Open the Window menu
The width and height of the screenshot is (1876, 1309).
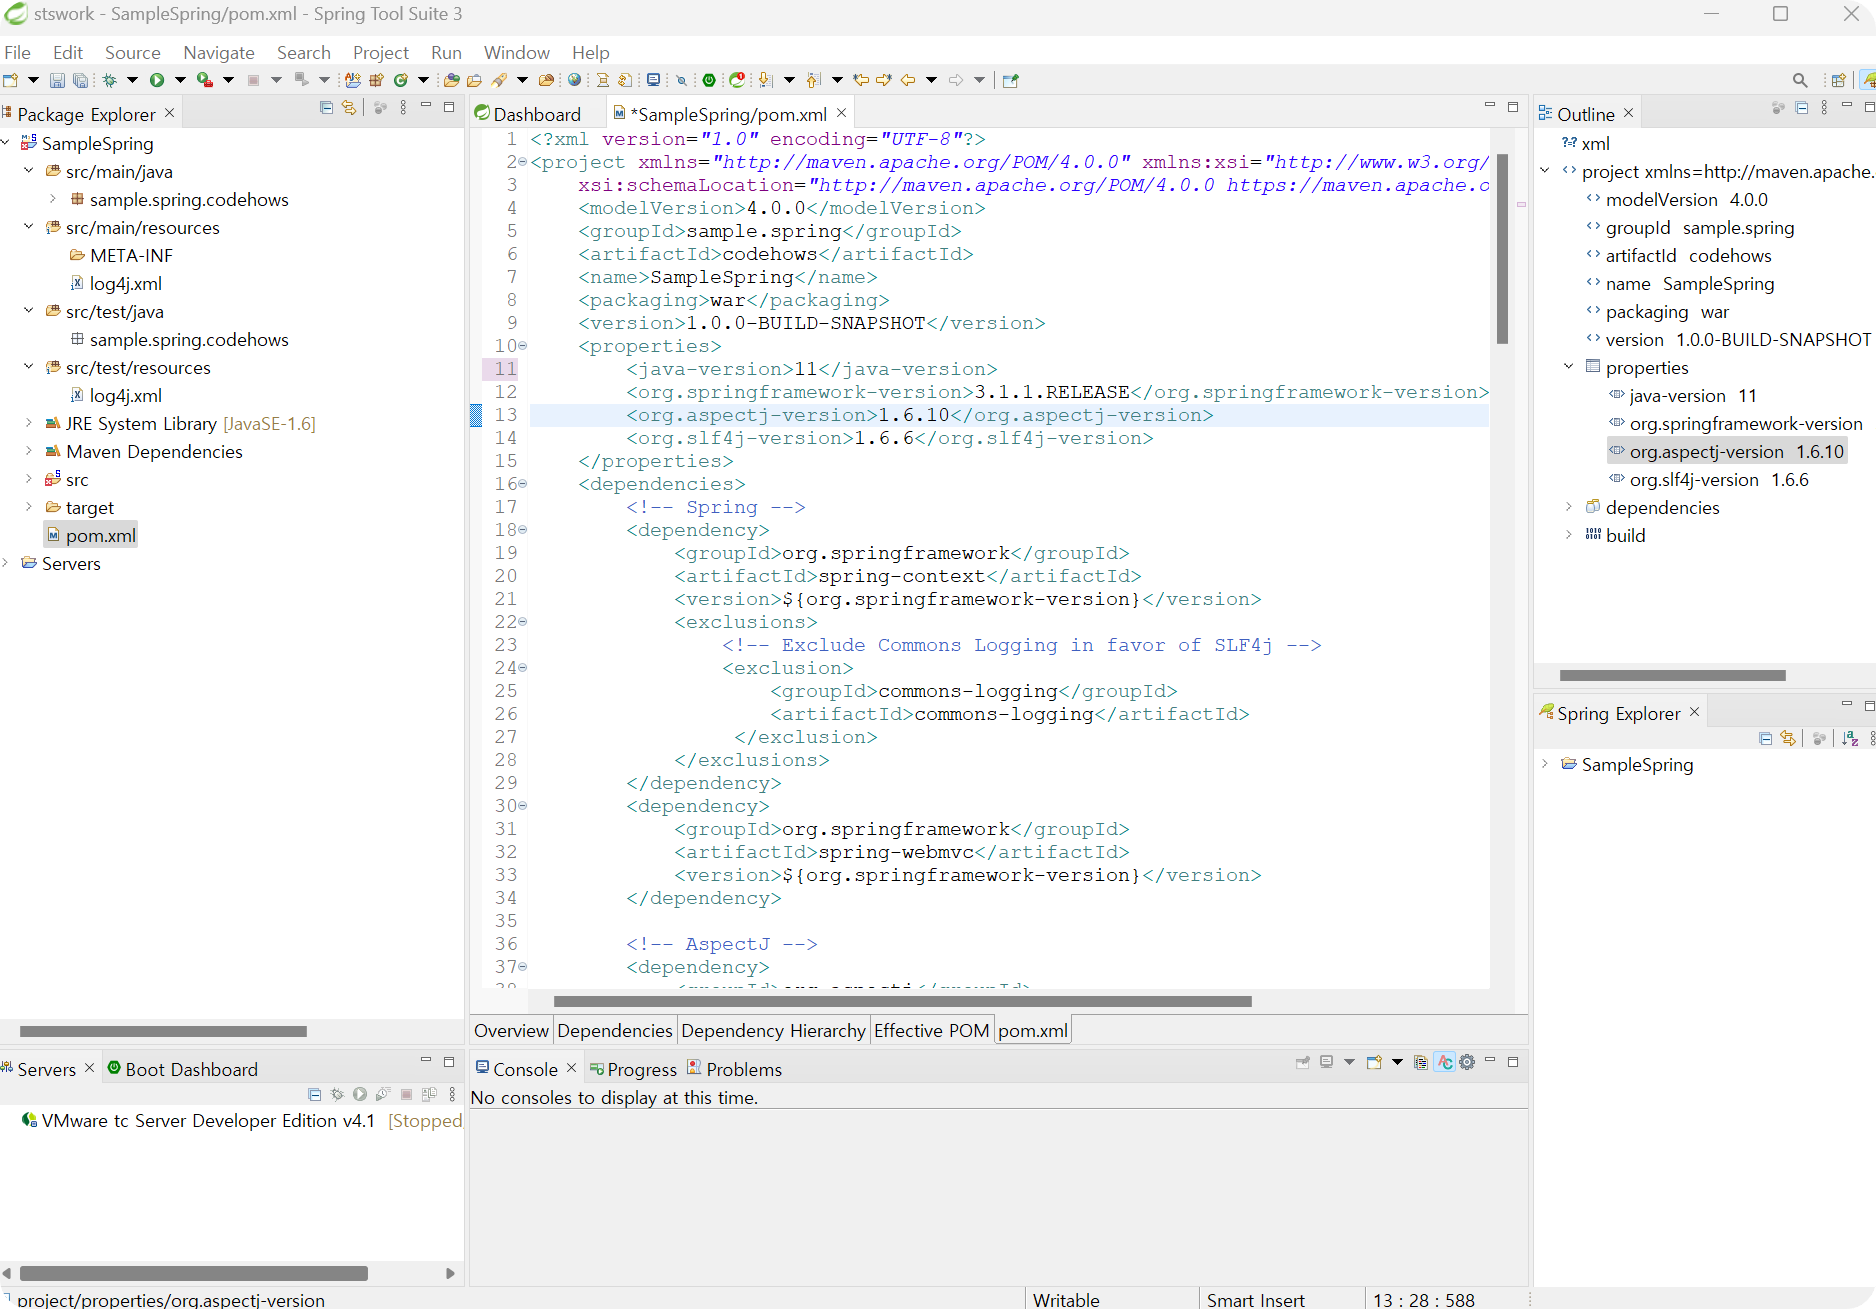tap(517, 52)
